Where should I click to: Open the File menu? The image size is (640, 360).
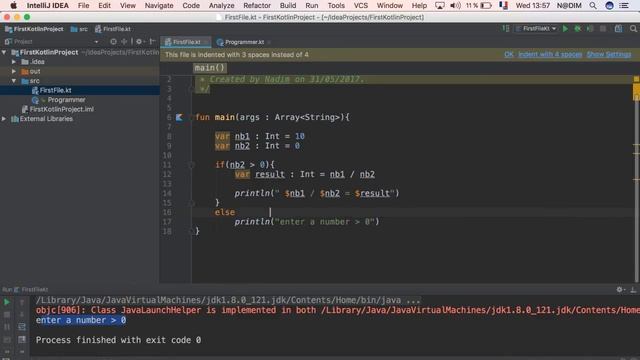83,6
